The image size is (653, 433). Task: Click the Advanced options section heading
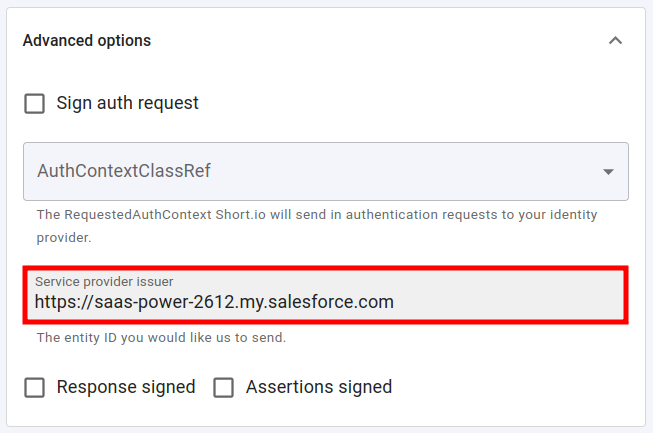coord(87,41)
